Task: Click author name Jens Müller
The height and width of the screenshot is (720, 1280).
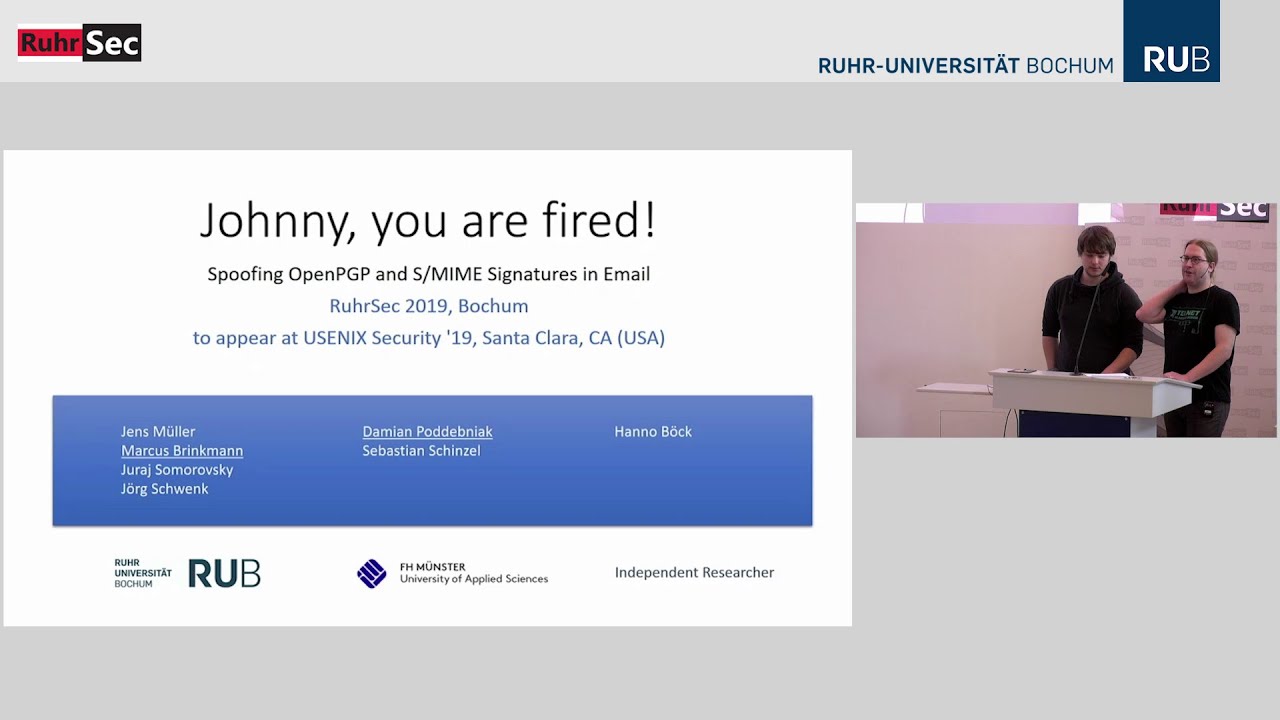Action: point(158,432)
